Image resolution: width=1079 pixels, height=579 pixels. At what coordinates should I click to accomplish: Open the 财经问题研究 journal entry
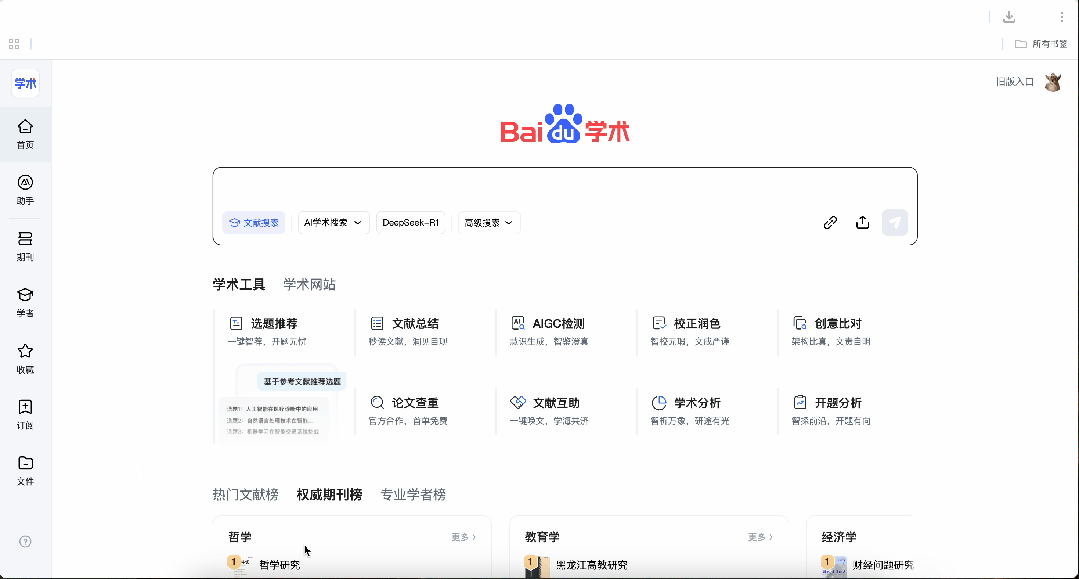(x=883, y=565)
